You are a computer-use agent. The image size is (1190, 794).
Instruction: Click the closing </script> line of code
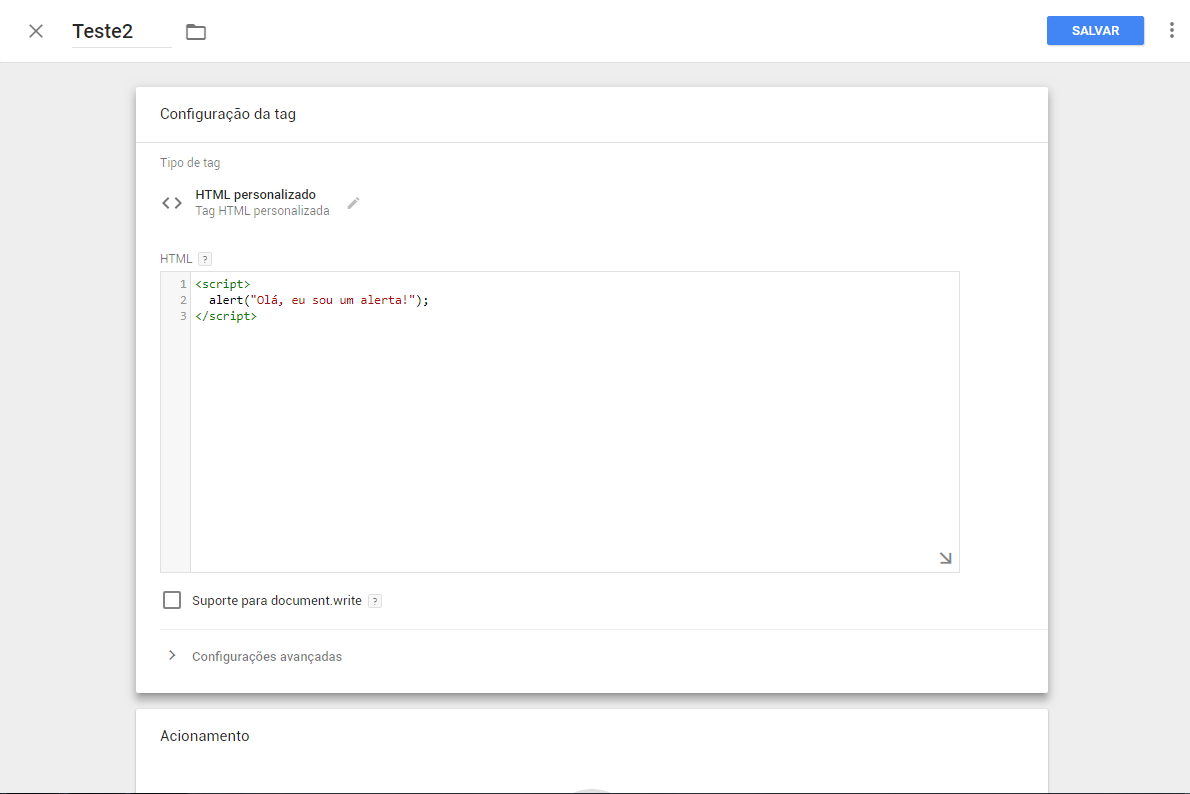(226, 316)
